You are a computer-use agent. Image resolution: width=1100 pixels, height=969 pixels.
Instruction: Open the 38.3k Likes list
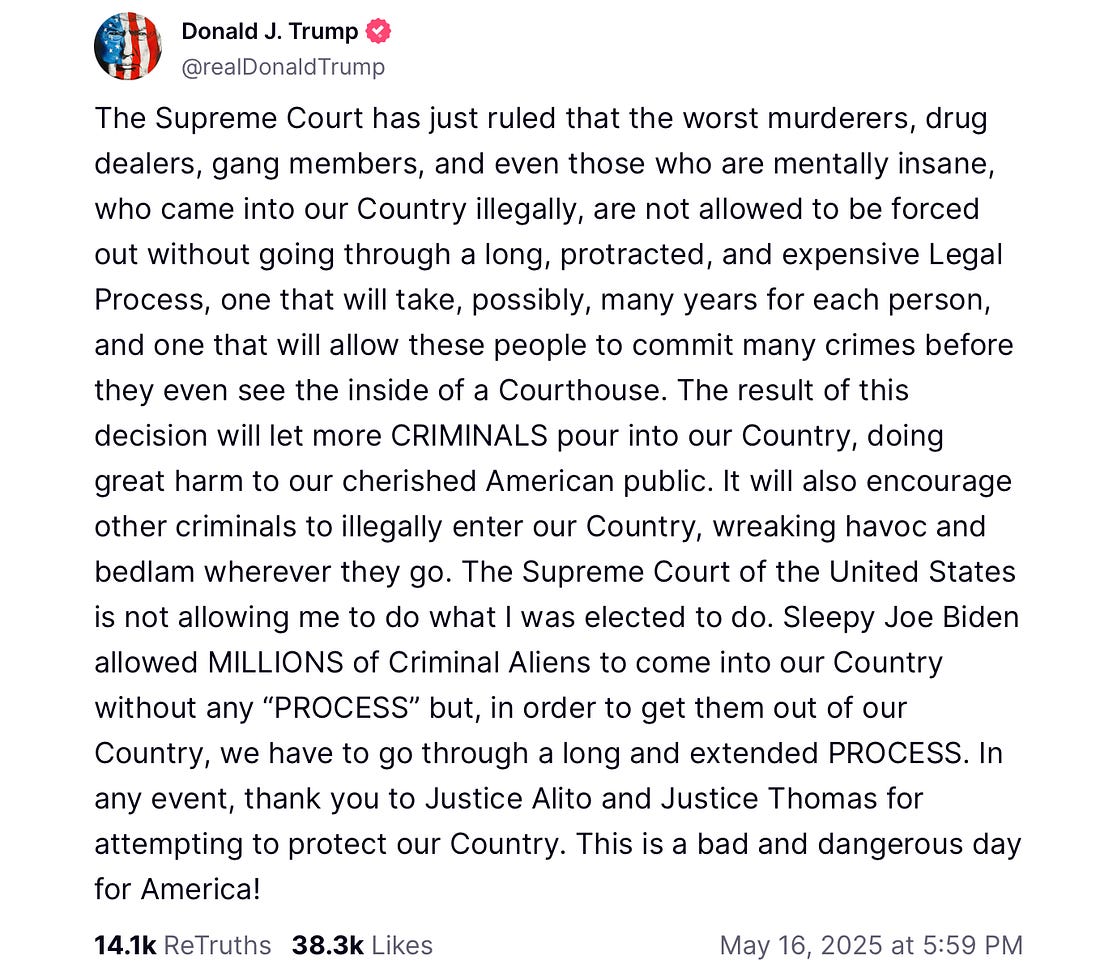362,945
